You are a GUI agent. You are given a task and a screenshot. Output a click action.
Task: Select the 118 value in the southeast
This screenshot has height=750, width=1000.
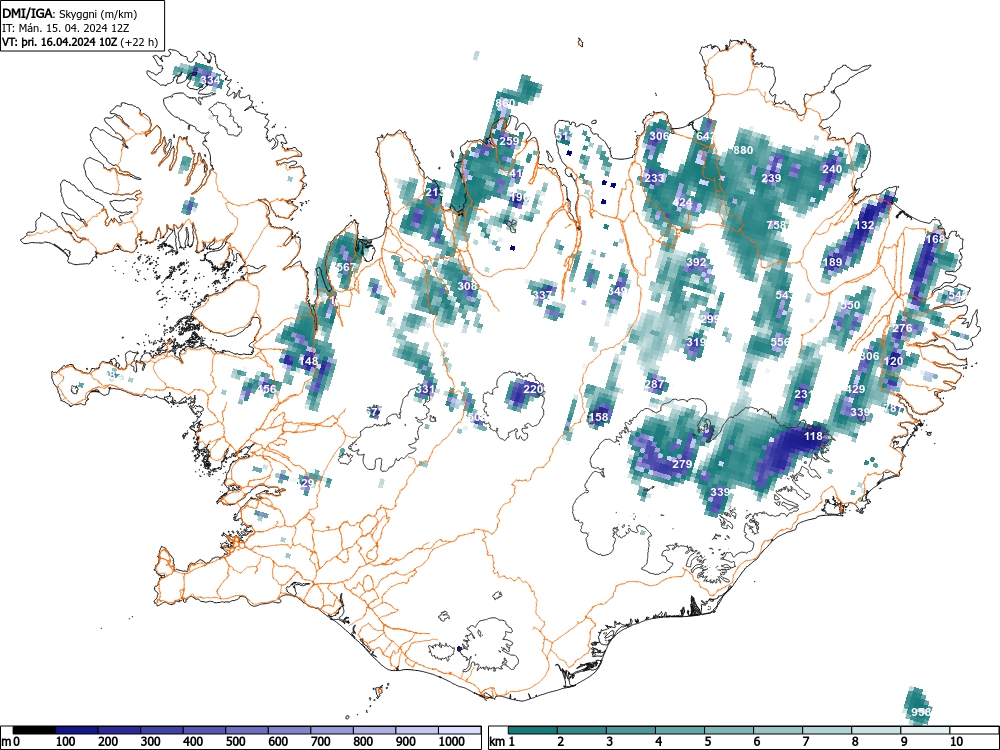(813, 436)
